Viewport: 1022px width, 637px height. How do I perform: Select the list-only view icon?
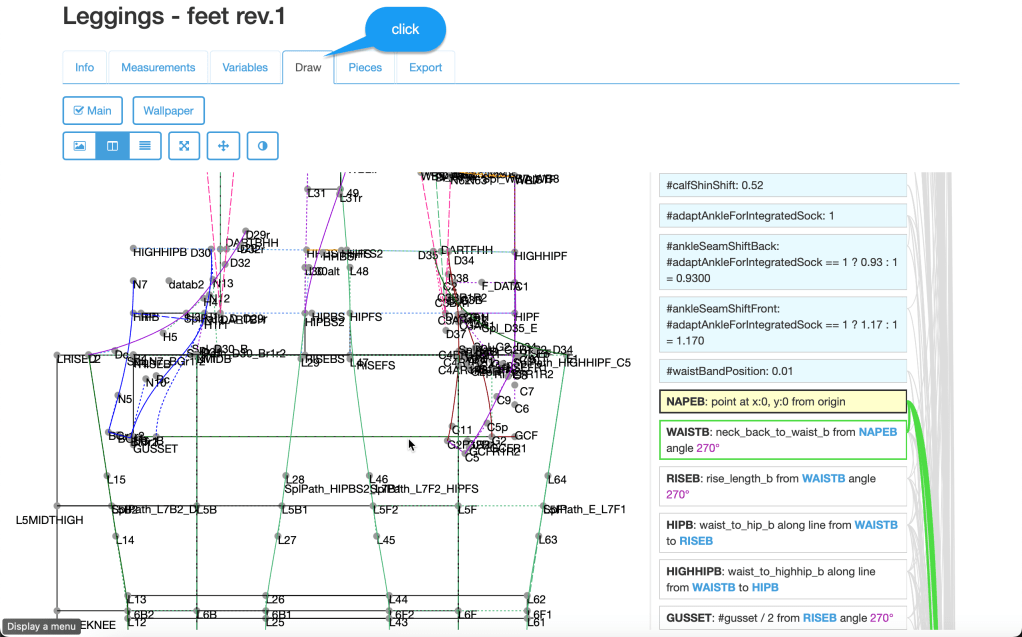(x=145, y=146)
